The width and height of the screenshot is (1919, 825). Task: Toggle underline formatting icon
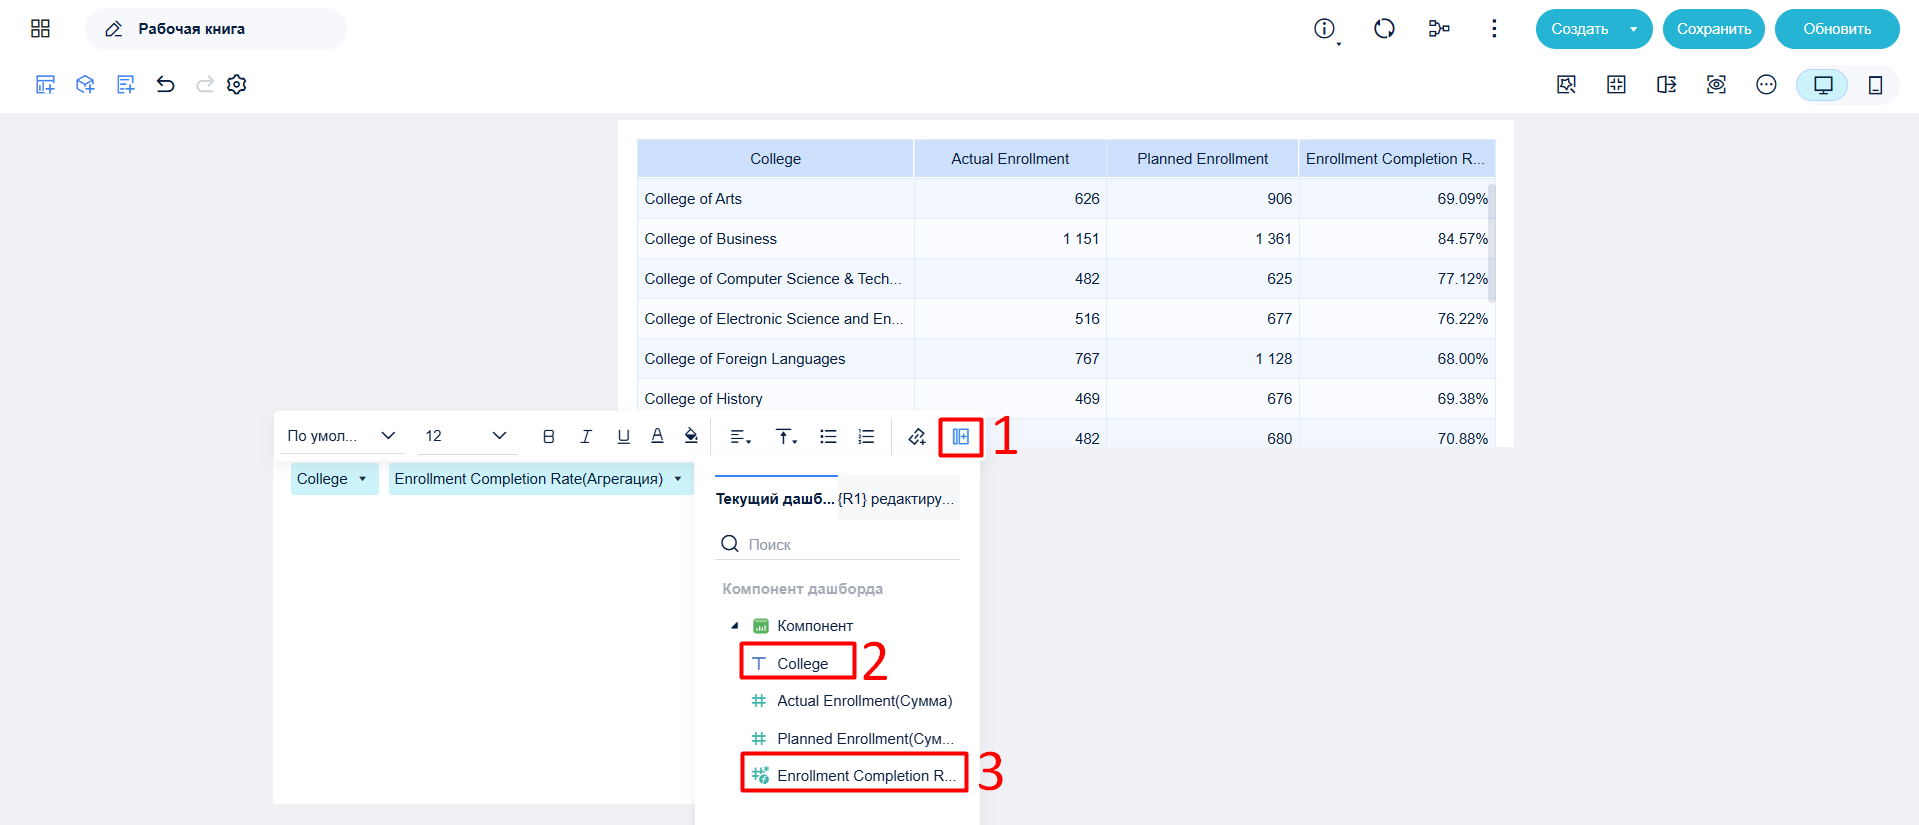pyautogui.click(x=623, y=436)
